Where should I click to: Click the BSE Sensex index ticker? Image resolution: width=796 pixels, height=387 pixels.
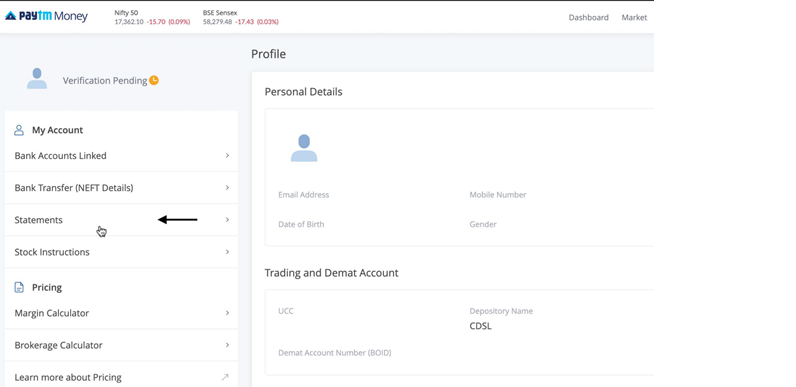241,17
